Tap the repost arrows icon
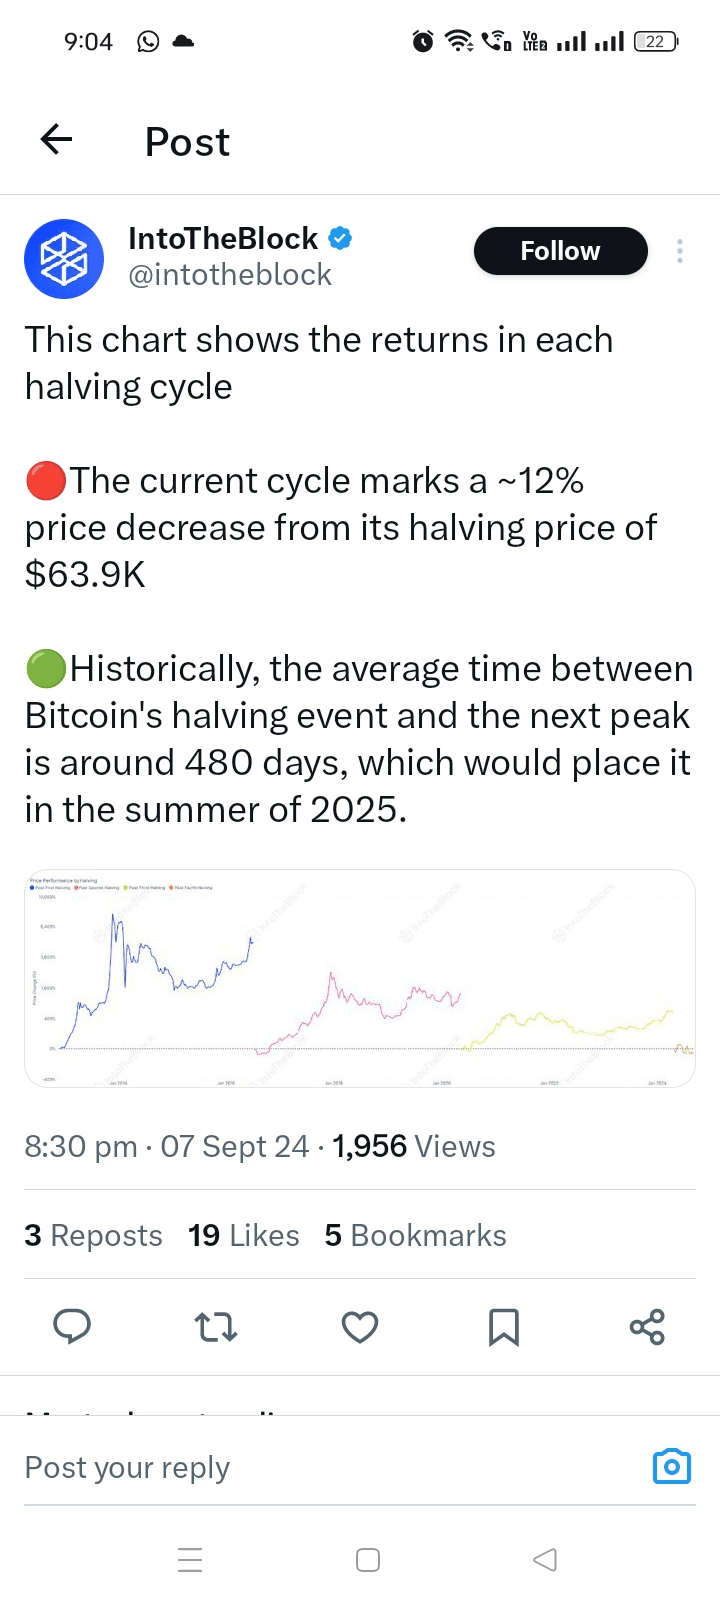This screenshot has height=1604, width=720. coord(216,1326)
